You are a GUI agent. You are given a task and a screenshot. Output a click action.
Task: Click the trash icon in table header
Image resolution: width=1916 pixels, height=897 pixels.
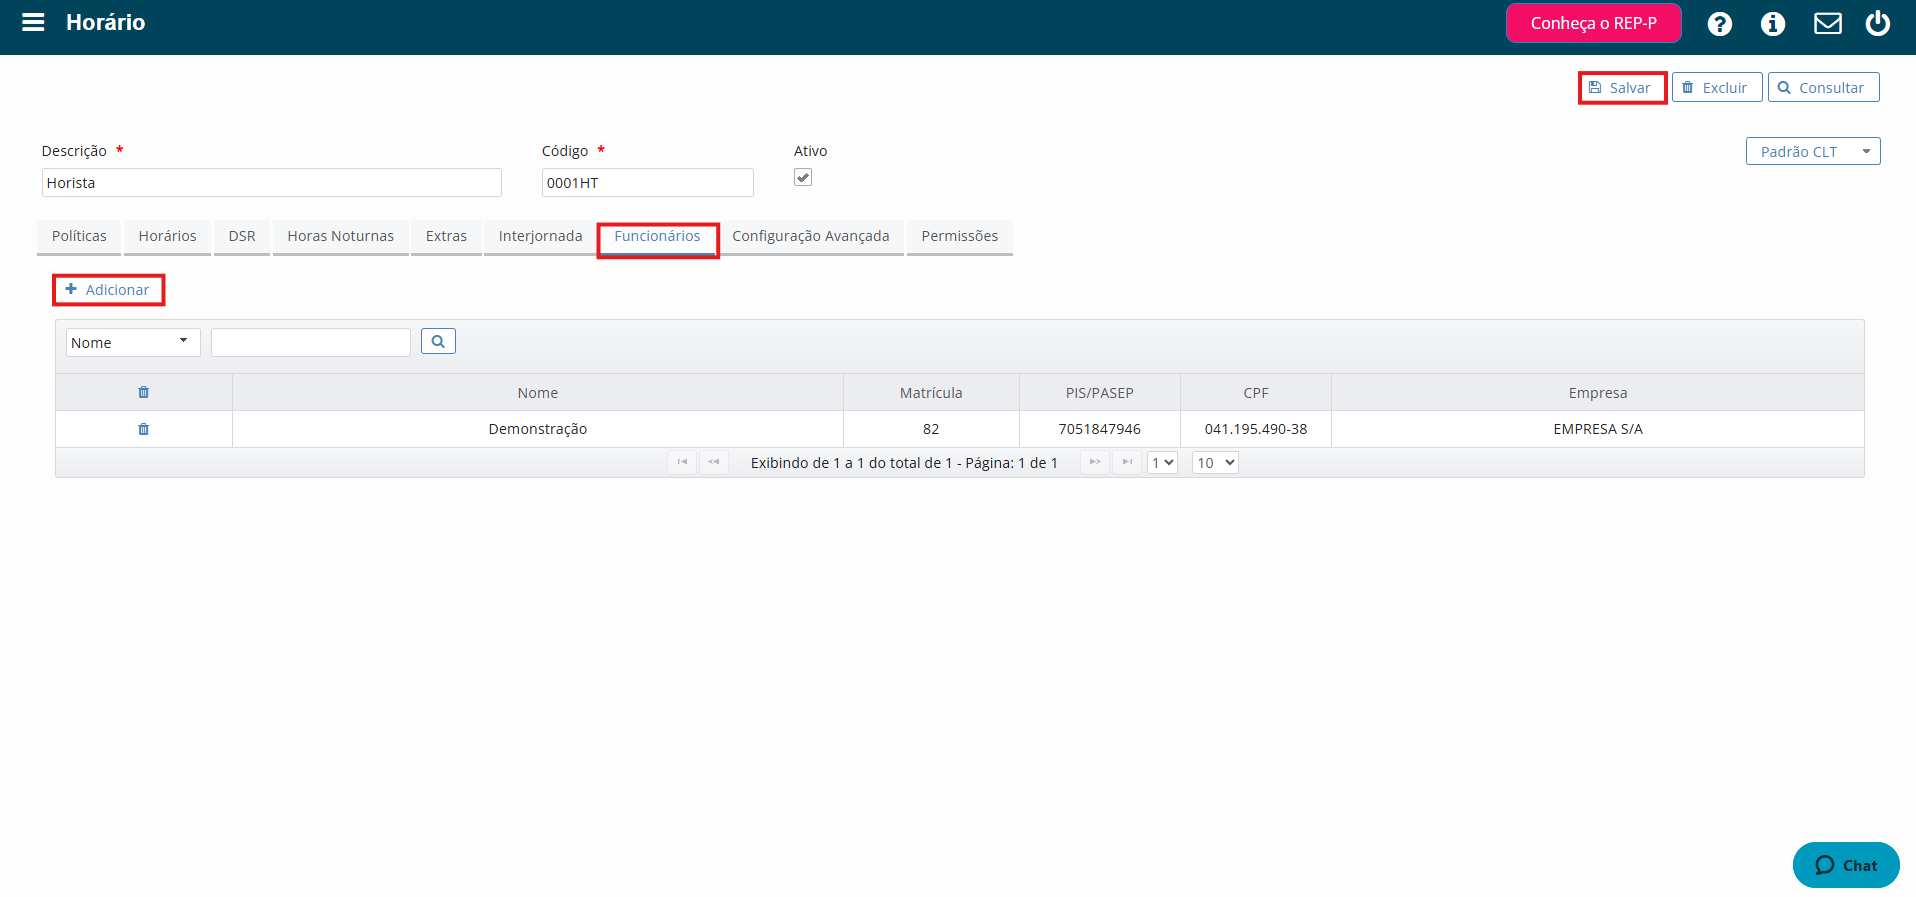(143, 393)
